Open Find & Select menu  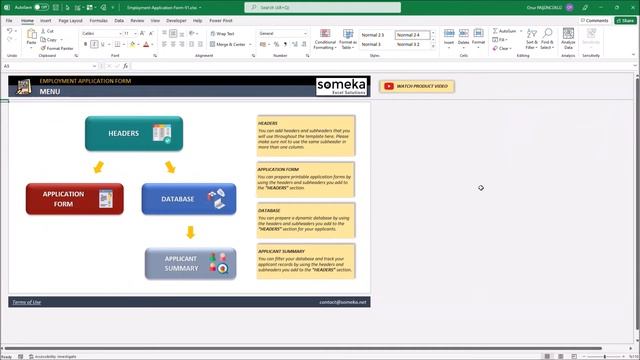point(547,39)
